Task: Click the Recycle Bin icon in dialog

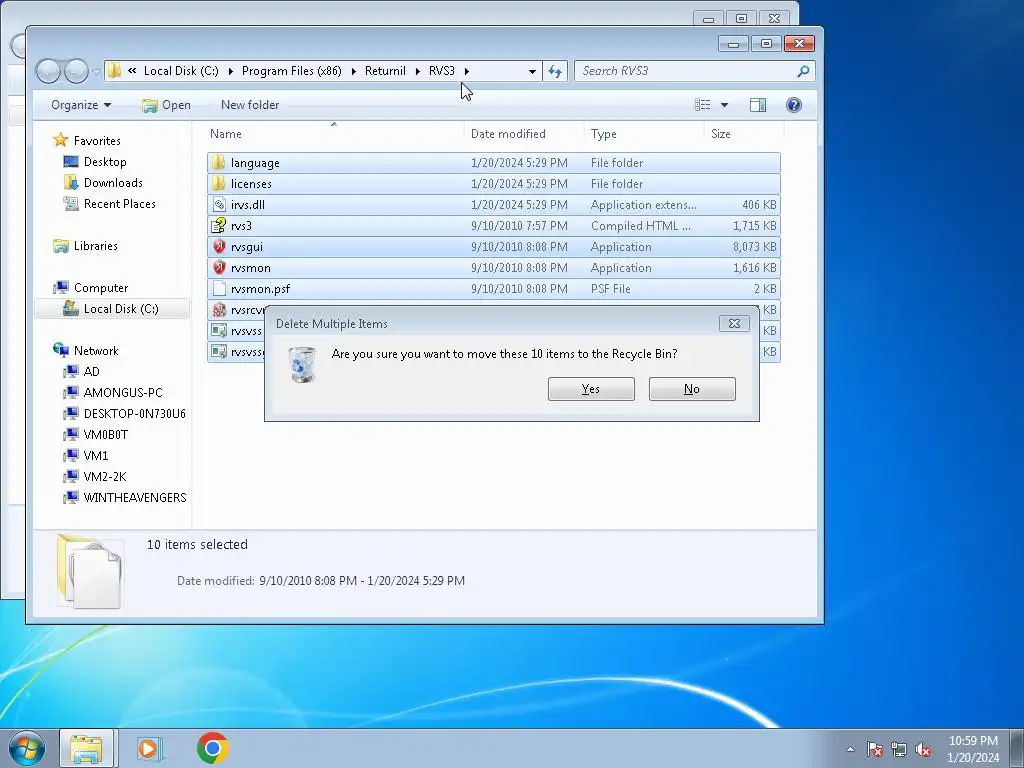Action: pyautogui.click(x=302, y=364)
